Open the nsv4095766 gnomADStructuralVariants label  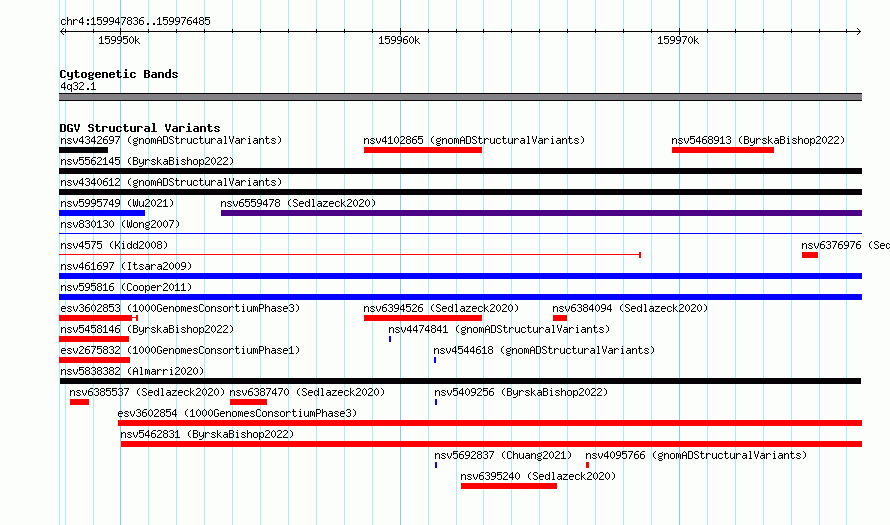696,455
